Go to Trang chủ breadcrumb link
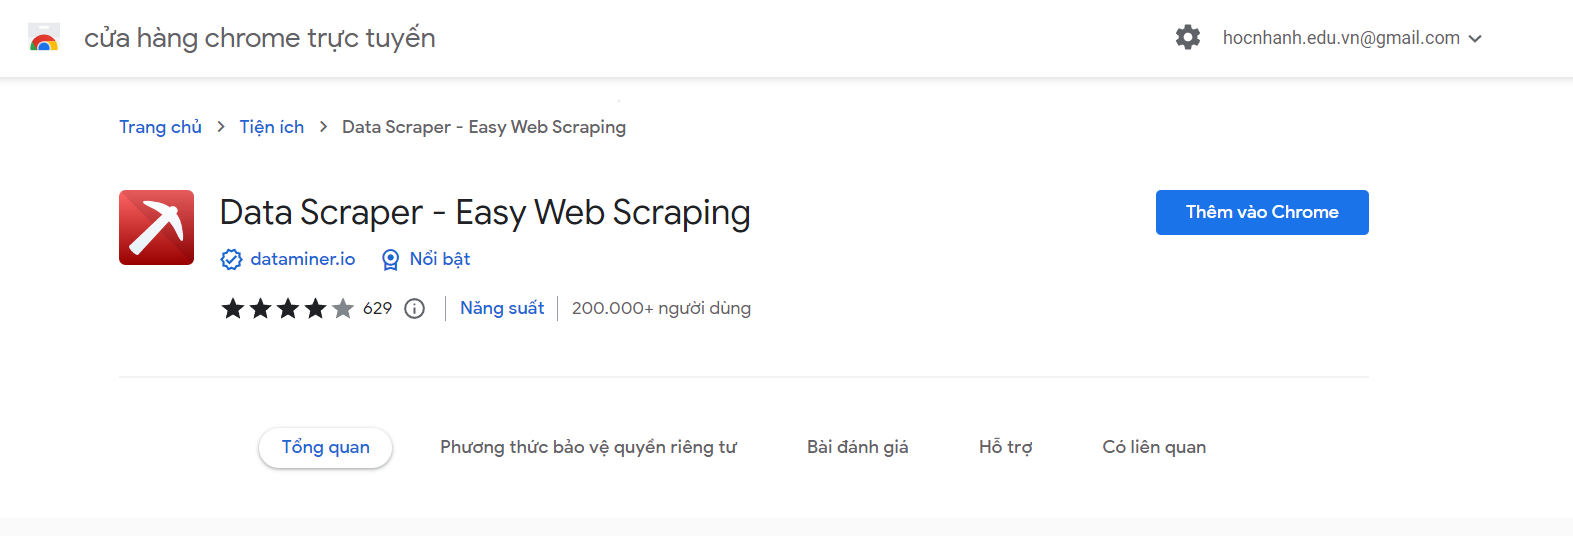Image resolution: width=1573 pixels, height=536 pixels. [x=160, y=127]
